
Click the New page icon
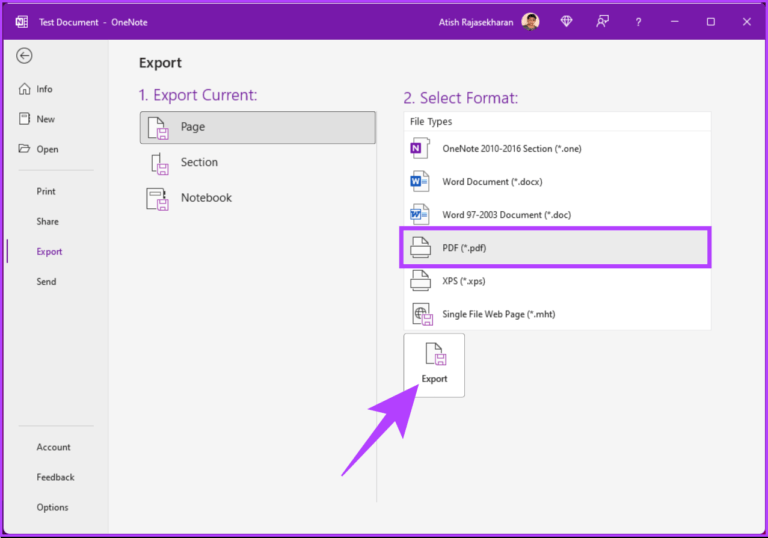pyautogui.click(x=24, y=119)
